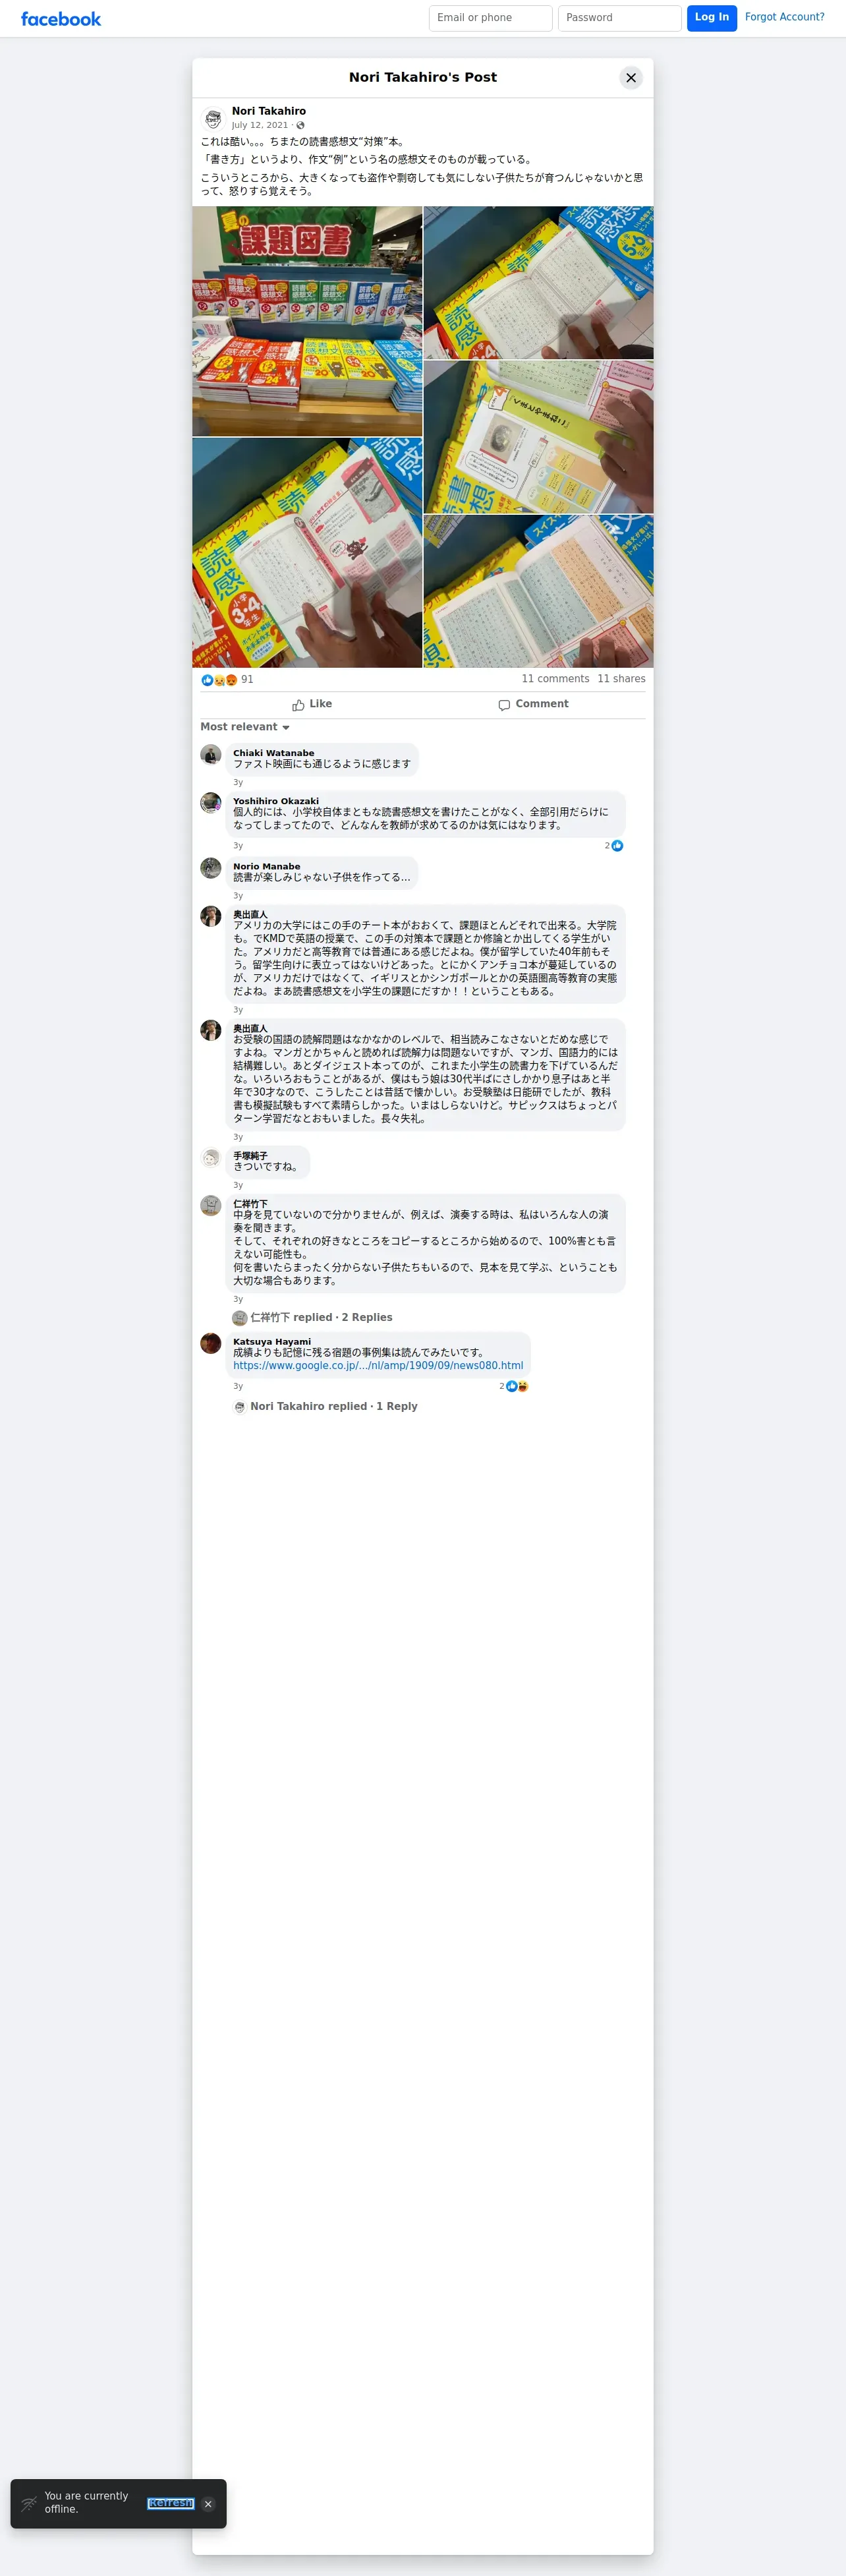Expand the Most relevant sort dropdown

click(245, 727)
